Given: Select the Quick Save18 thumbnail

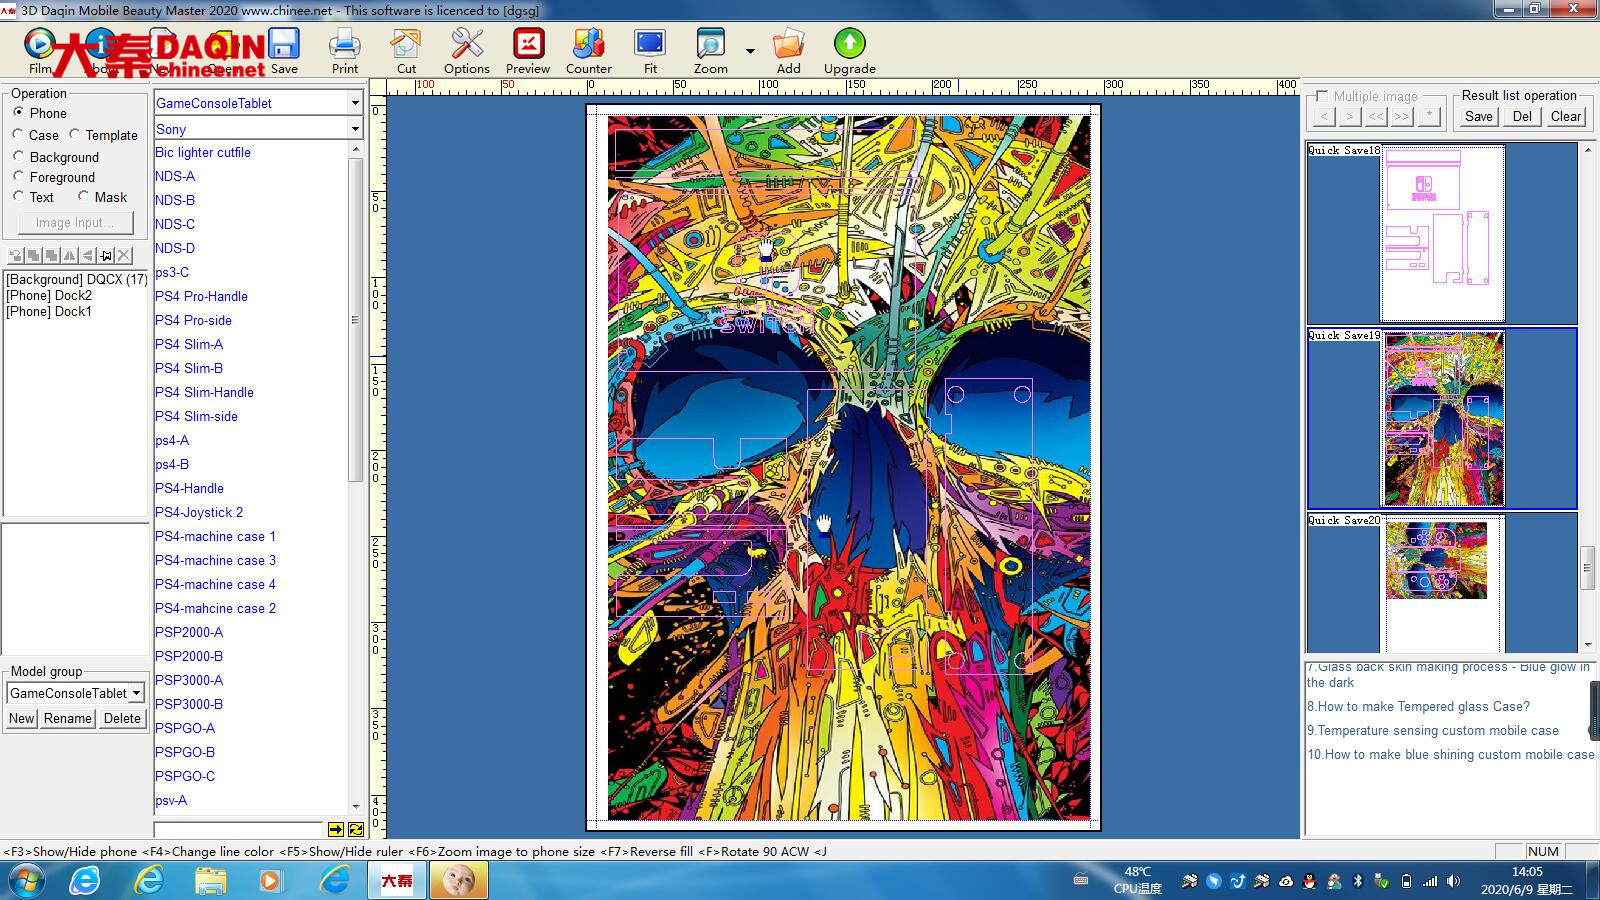Looking at the screenshot, I should click(x=1441, y=233).
